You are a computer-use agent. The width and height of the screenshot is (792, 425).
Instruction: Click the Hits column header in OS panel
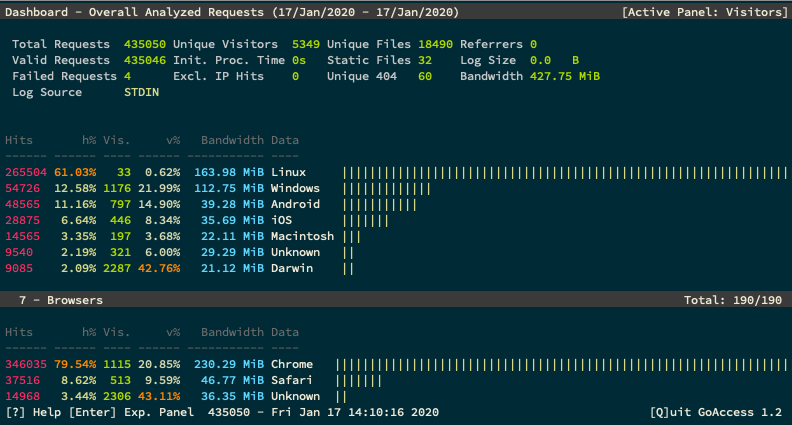pos(19,140)
